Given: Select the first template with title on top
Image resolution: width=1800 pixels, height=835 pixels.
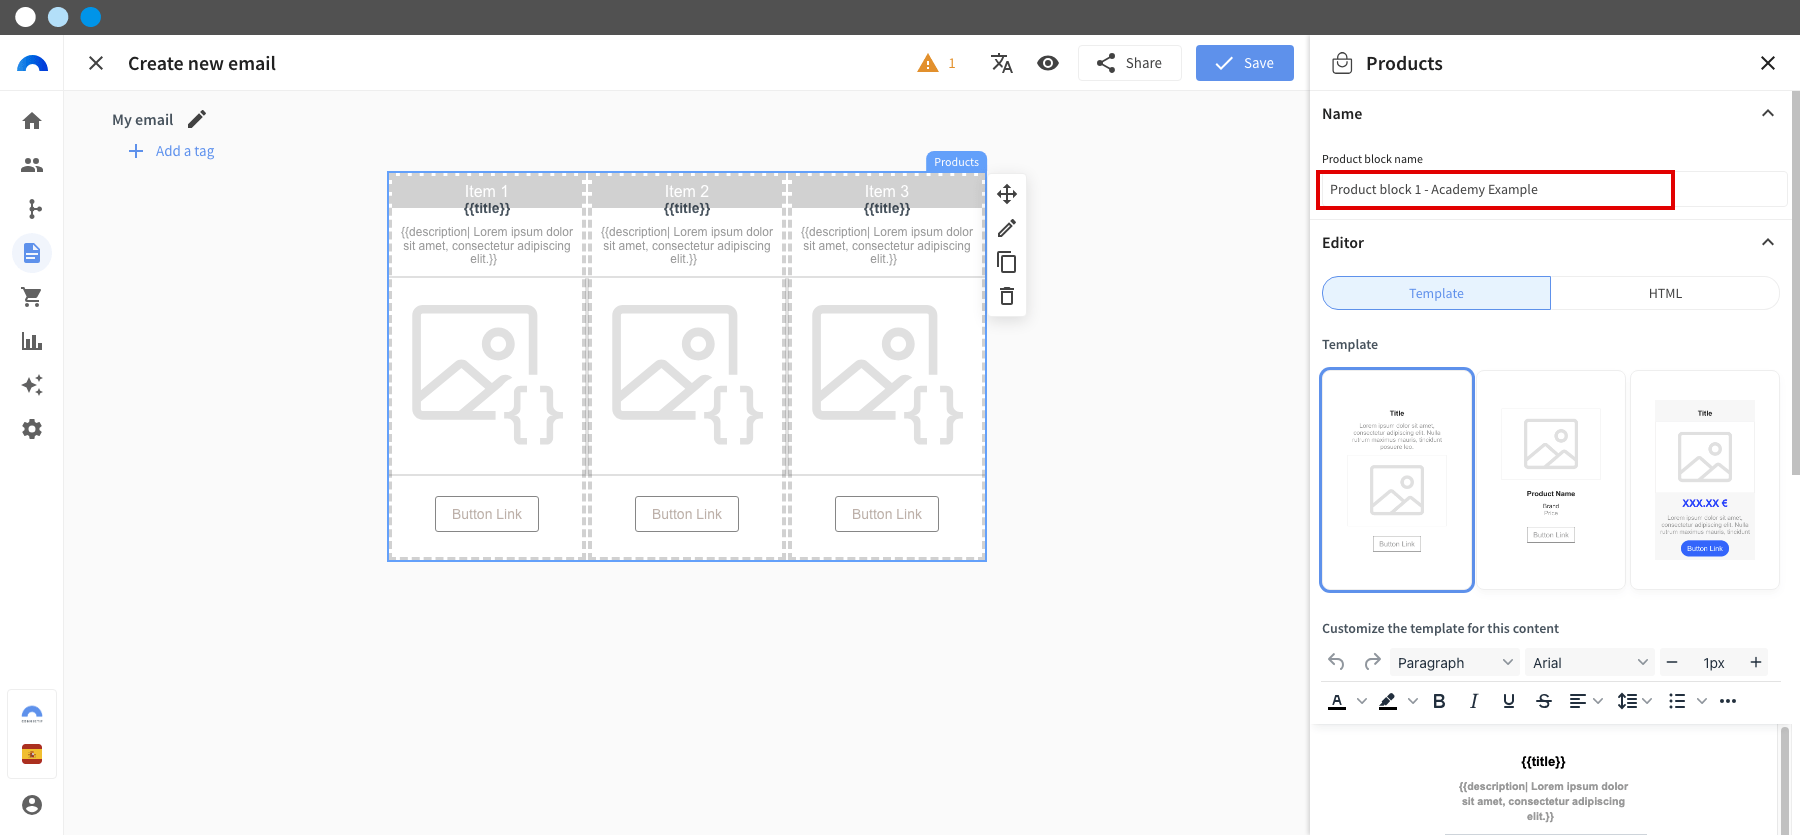Looking at the screenshot, I should (x=1397, y=480).
